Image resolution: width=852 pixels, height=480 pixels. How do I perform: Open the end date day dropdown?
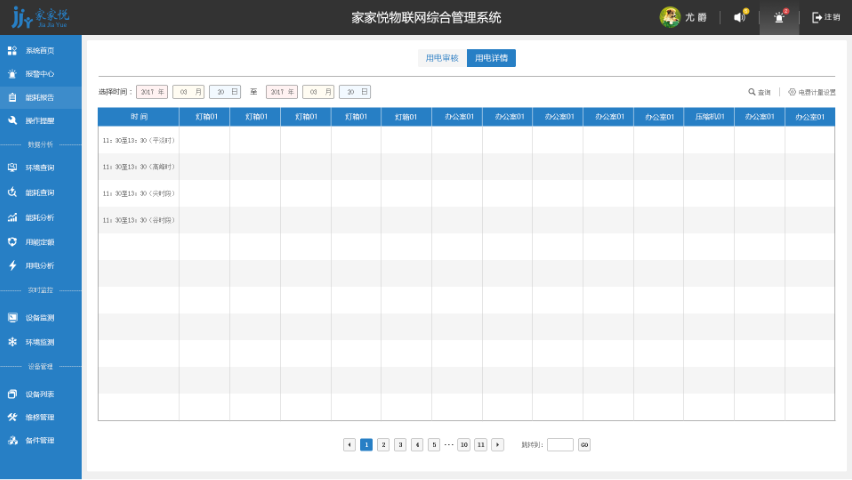354,92
